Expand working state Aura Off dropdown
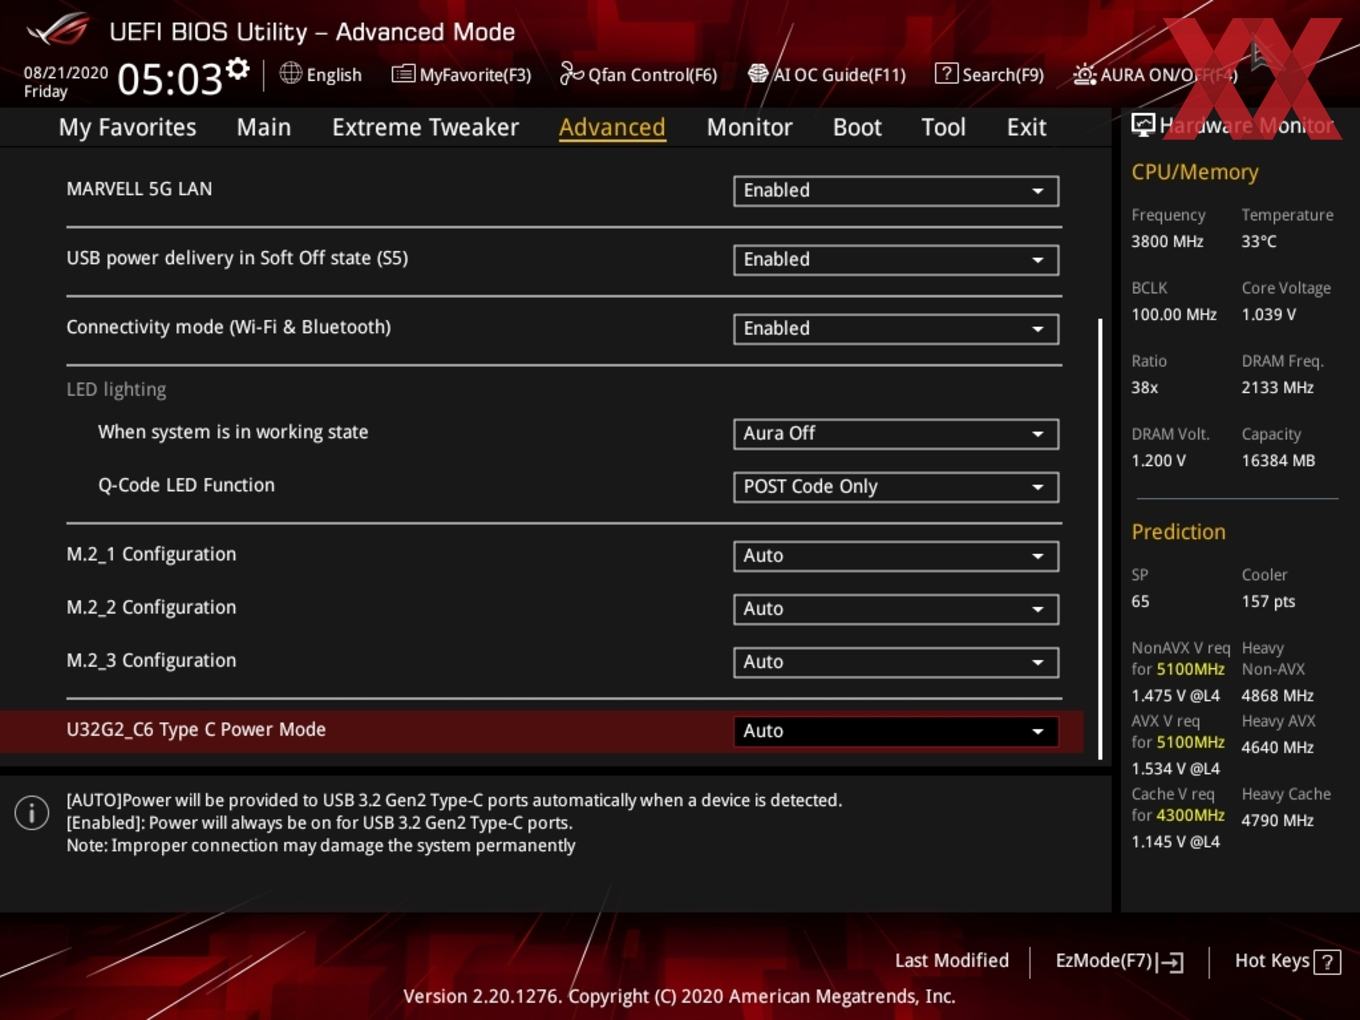This screenshot has height=1020, width=1360. 896,434
